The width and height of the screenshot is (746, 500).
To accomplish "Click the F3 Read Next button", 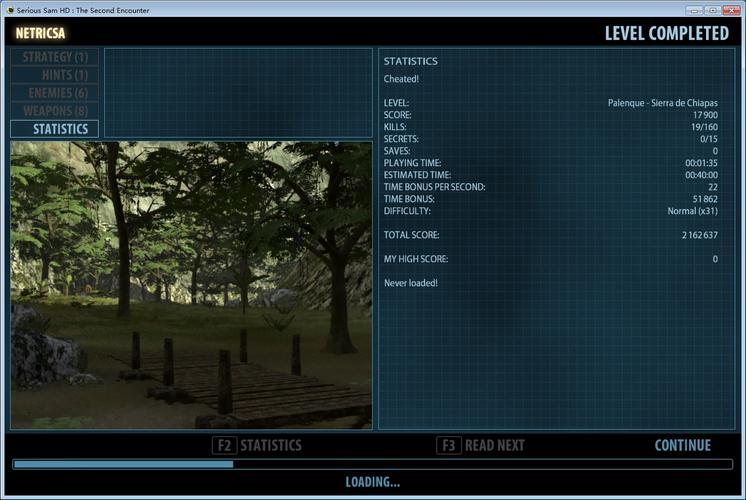I will [x=481, y=445].
